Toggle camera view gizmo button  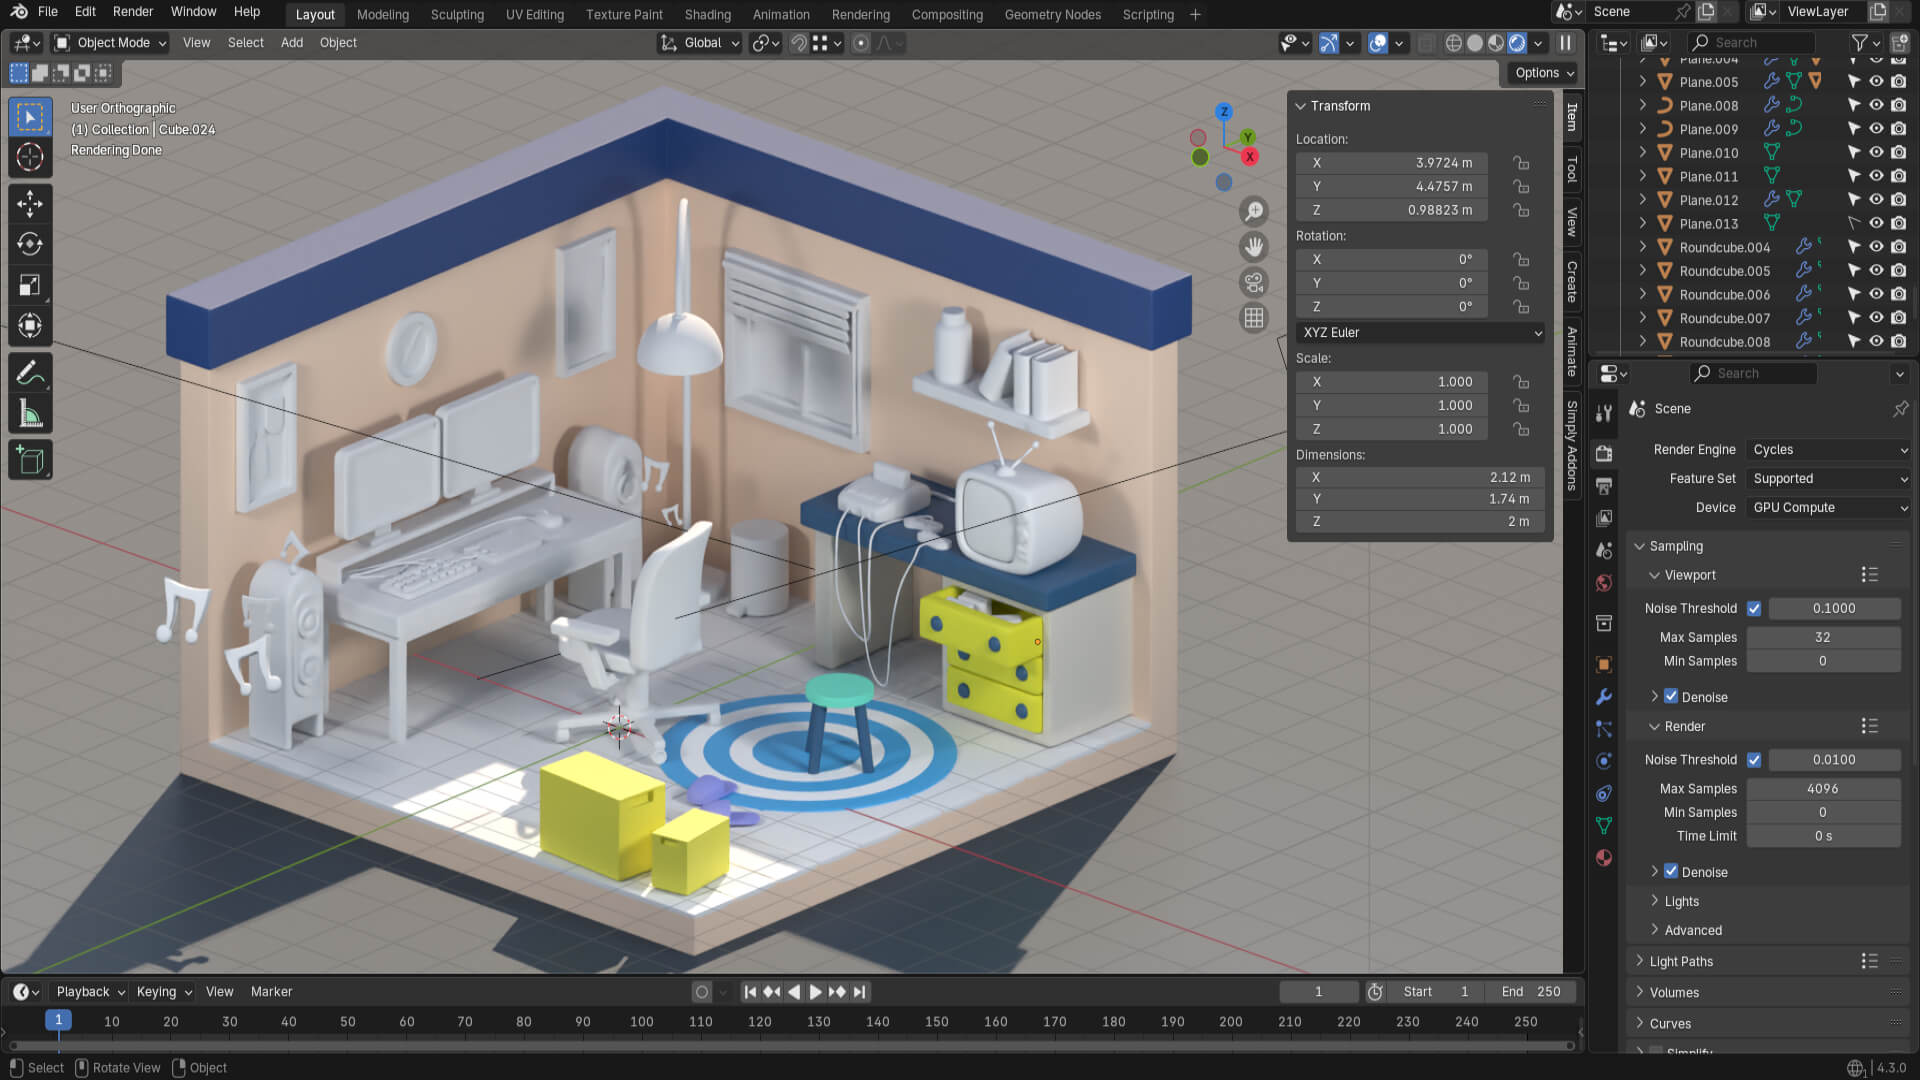1254,282
